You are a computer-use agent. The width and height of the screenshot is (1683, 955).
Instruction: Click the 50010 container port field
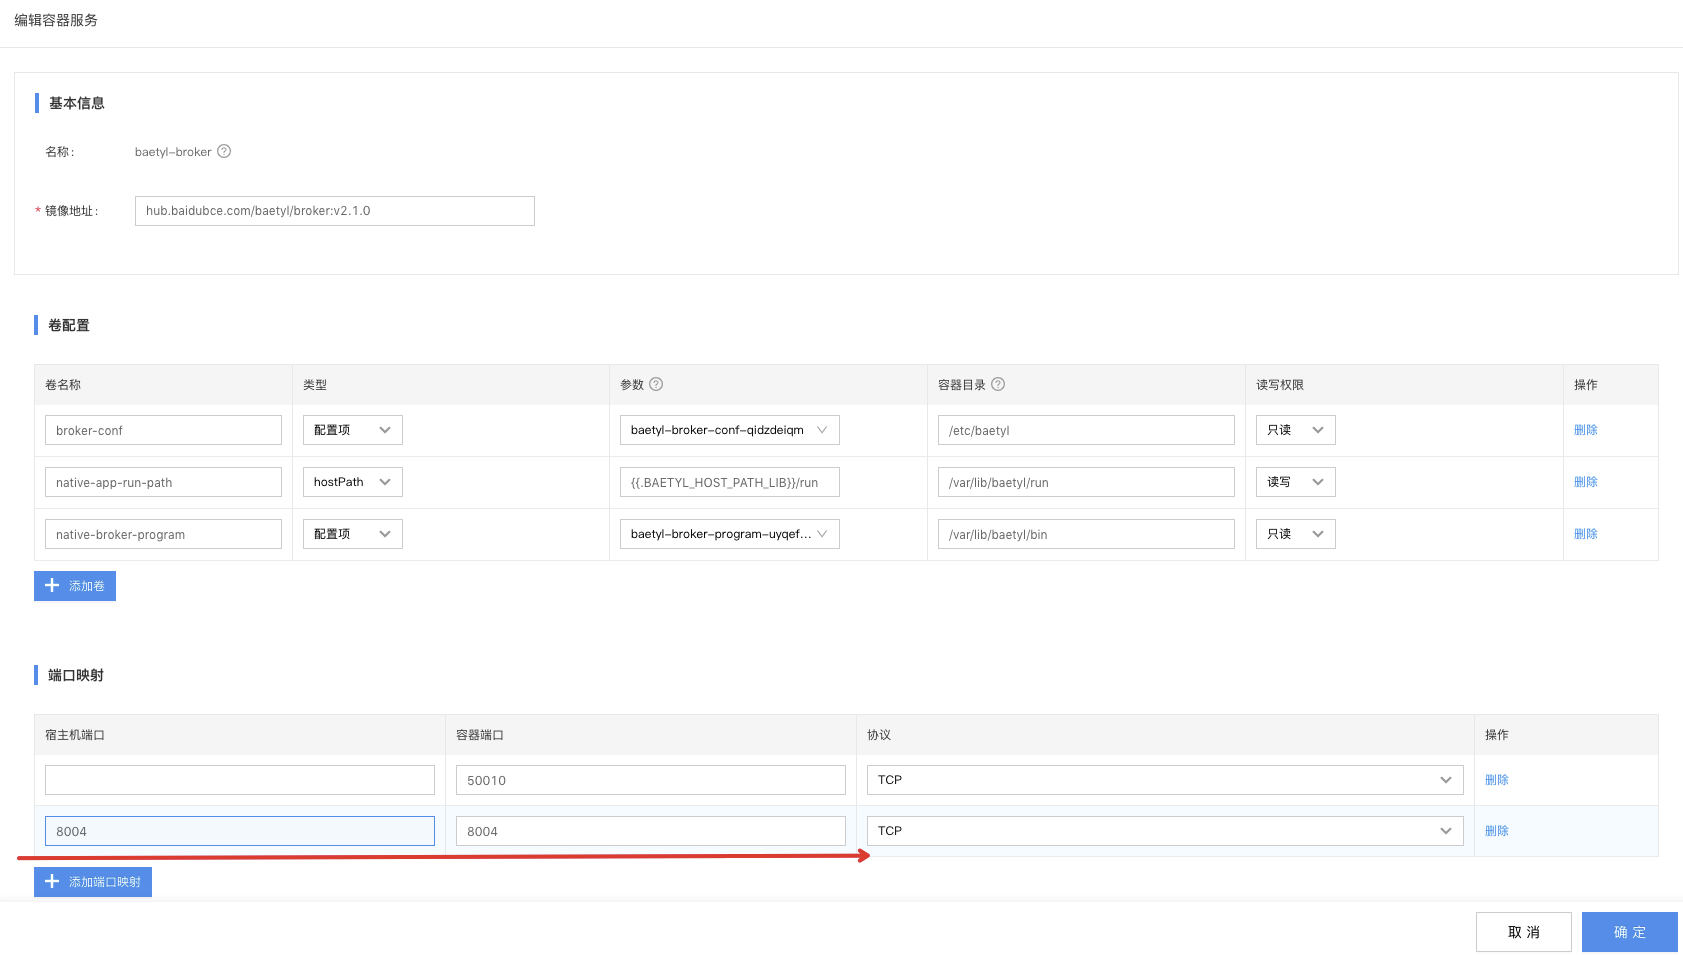click(x=651, y=780)
